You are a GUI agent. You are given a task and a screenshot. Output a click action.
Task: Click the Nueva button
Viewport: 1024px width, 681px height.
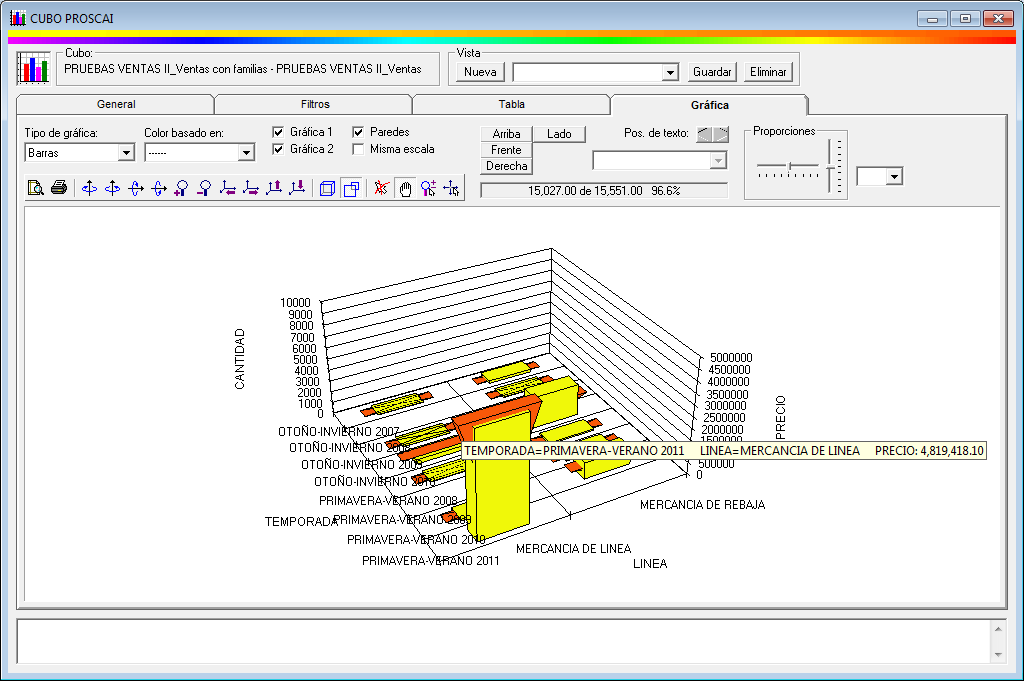tap(480, 72)
